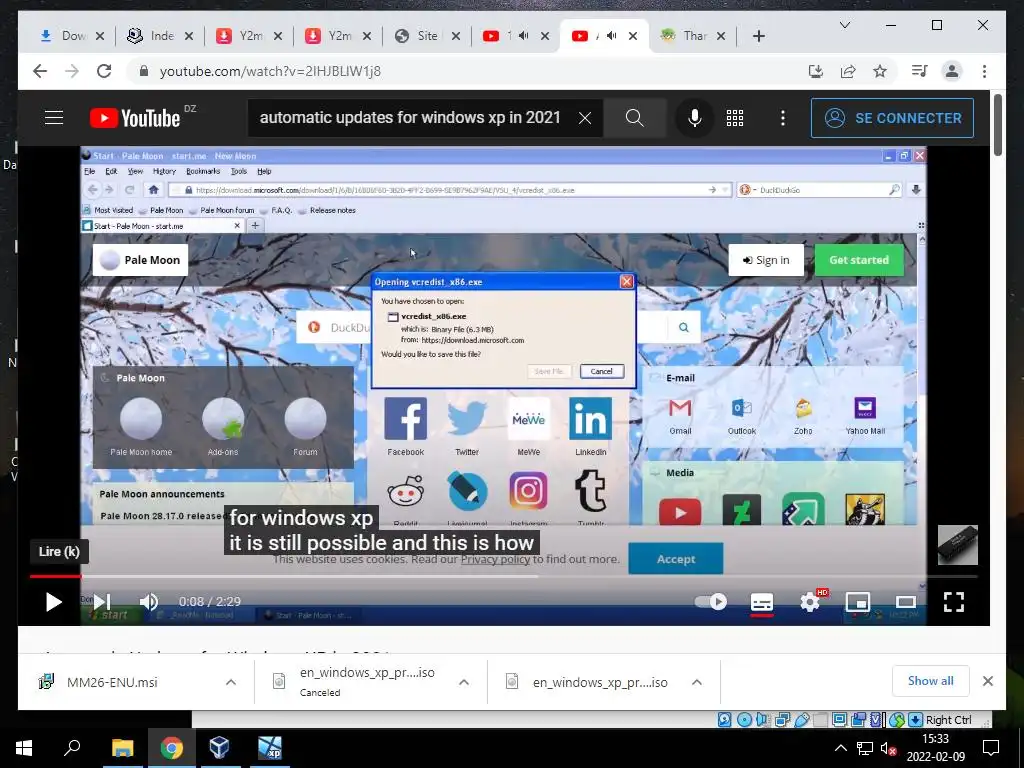This screenshot has height=768, width=1024.
Task: Click the YouTube search text field
Action: pyautogui.click(x=410, y=118)
